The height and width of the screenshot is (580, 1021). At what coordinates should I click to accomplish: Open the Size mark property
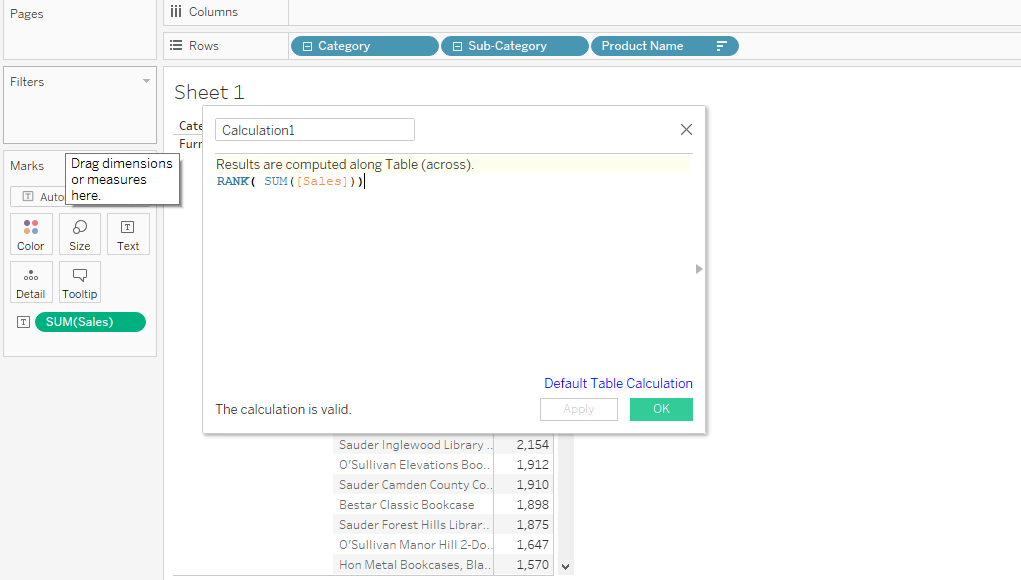click(80, 234)
